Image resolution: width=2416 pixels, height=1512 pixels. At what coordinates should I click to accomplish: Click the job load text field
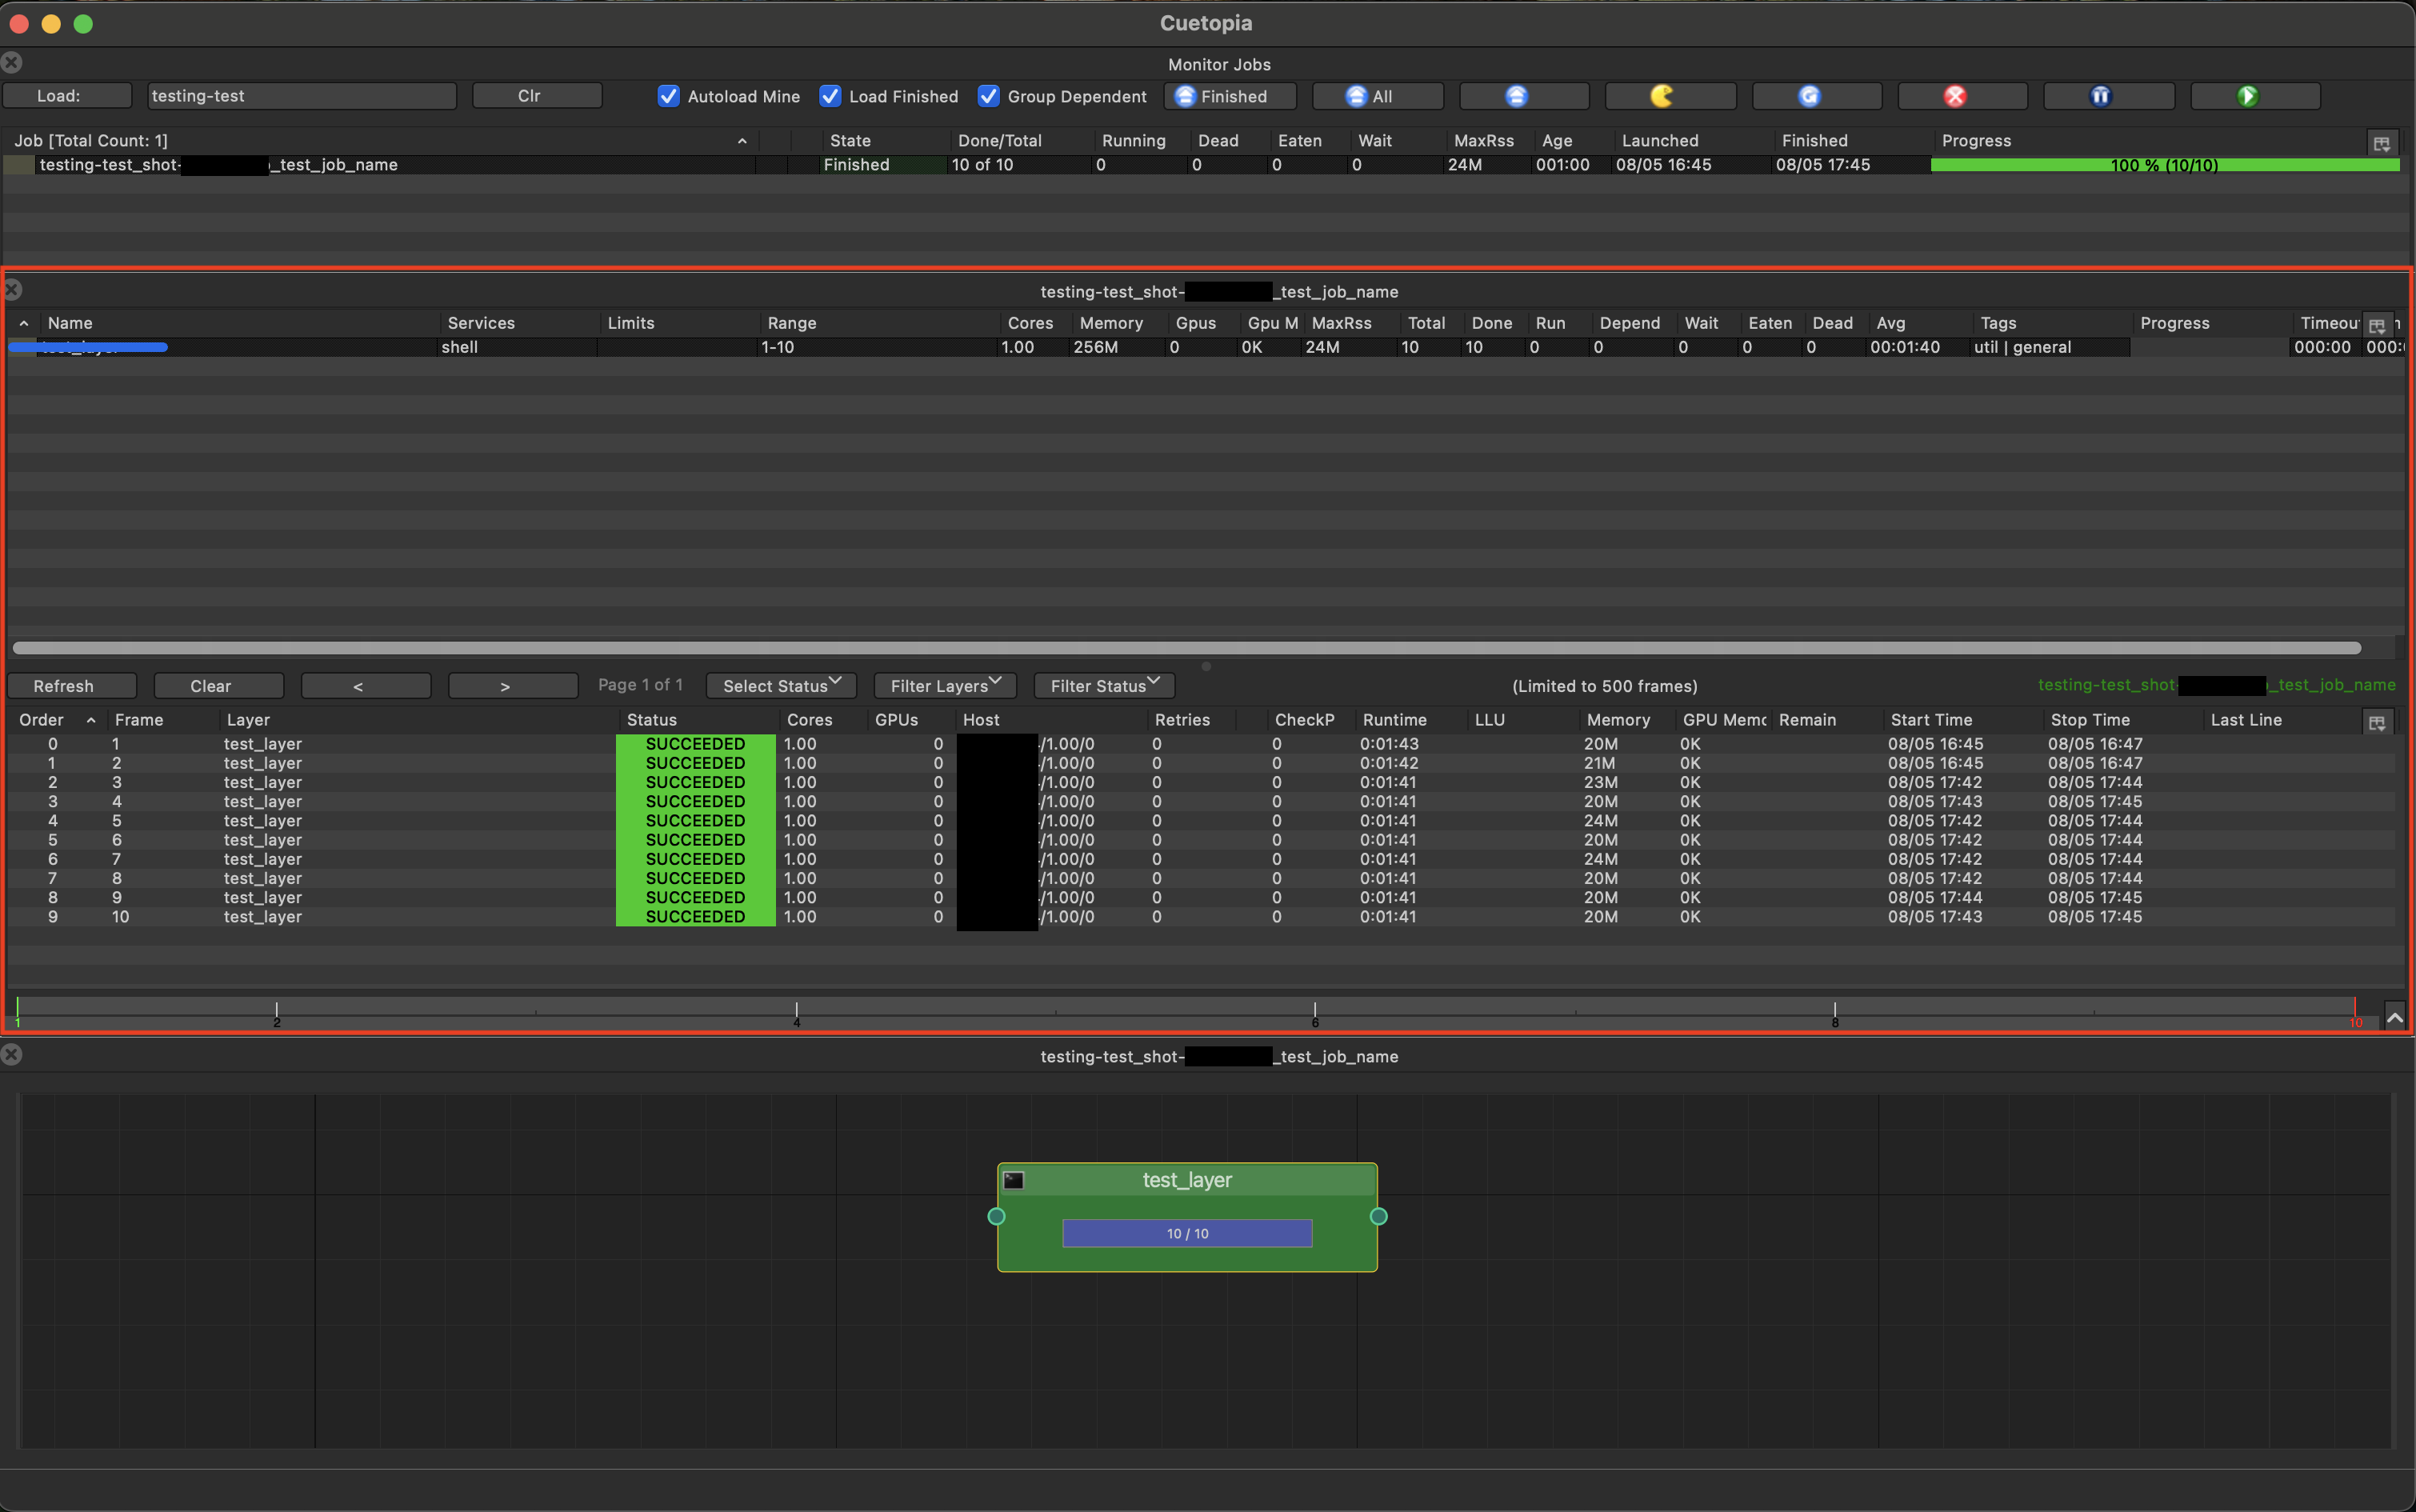click(302, 96)
